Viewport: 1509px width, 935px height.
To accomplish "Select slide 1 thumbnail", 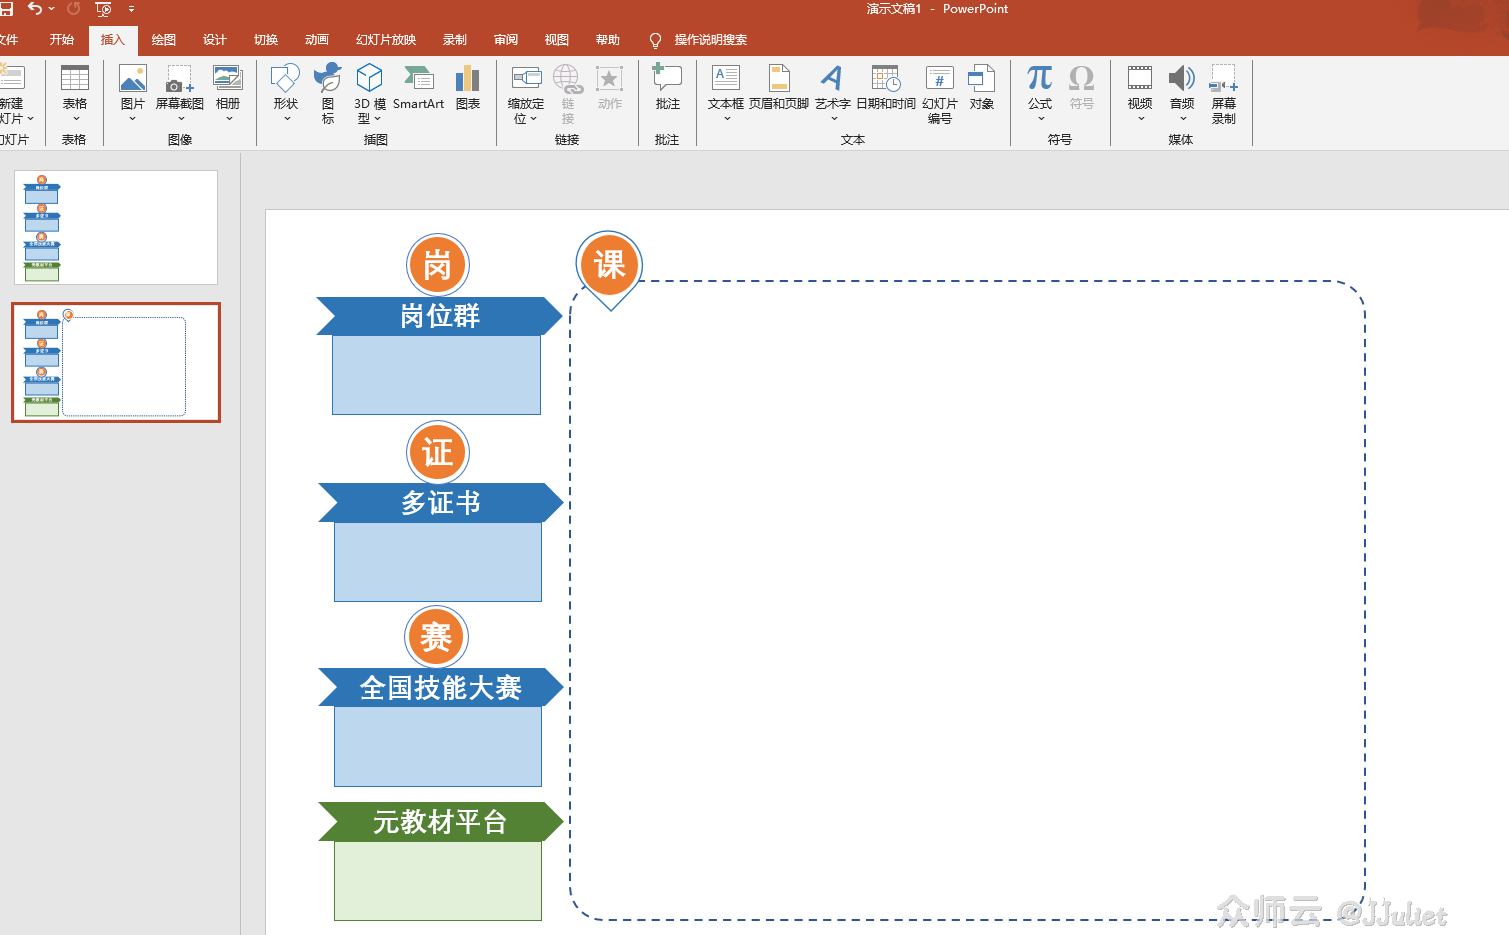I will click(116, 227).
